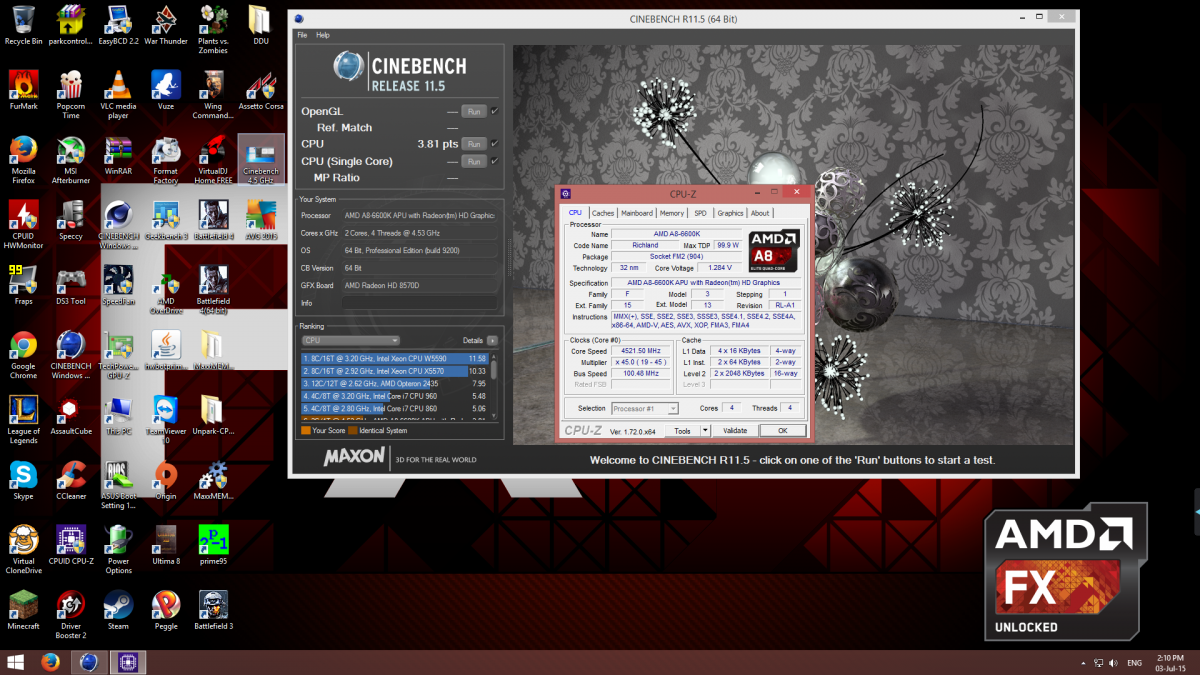Open the Tools dropdown arrow in CPU-Z
The width and height of the screenshot is (1200, 675).
click(x=705, y=431)
